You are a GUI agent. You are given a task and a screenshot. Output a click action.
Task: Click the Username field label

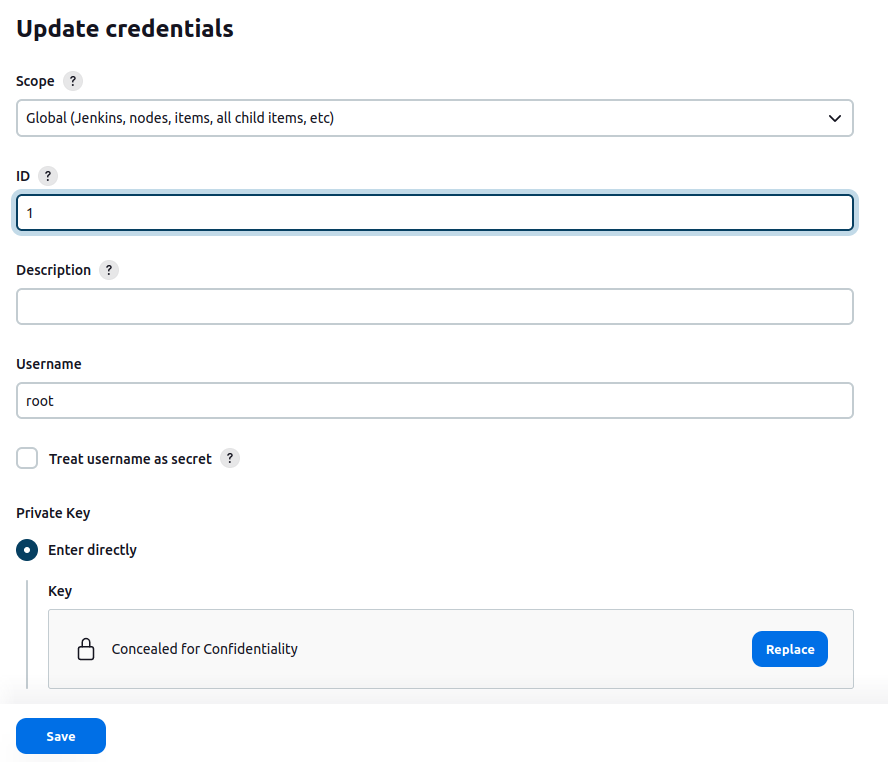[x=49, y=364]
